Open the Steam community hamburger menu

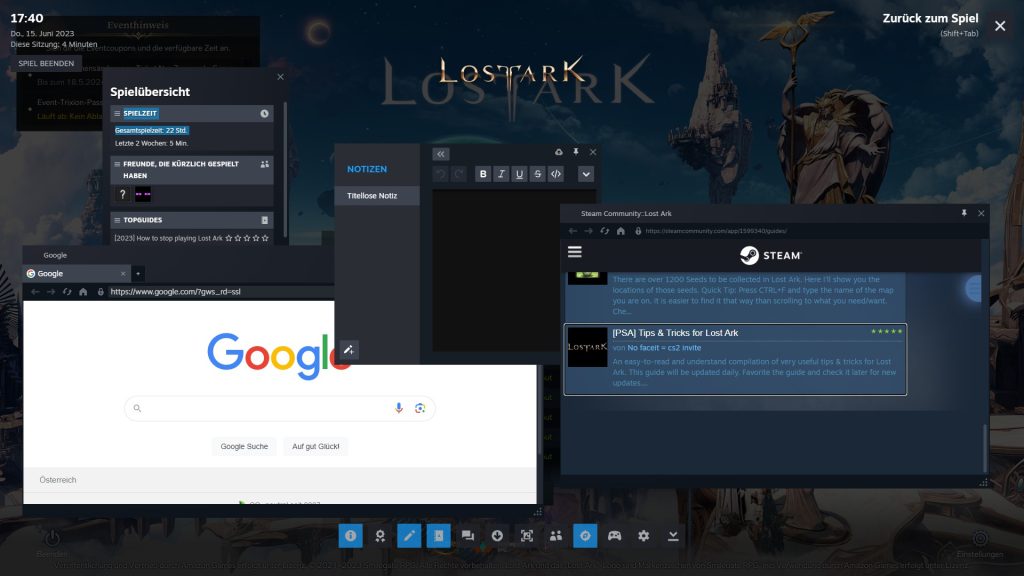click(574, 253)
